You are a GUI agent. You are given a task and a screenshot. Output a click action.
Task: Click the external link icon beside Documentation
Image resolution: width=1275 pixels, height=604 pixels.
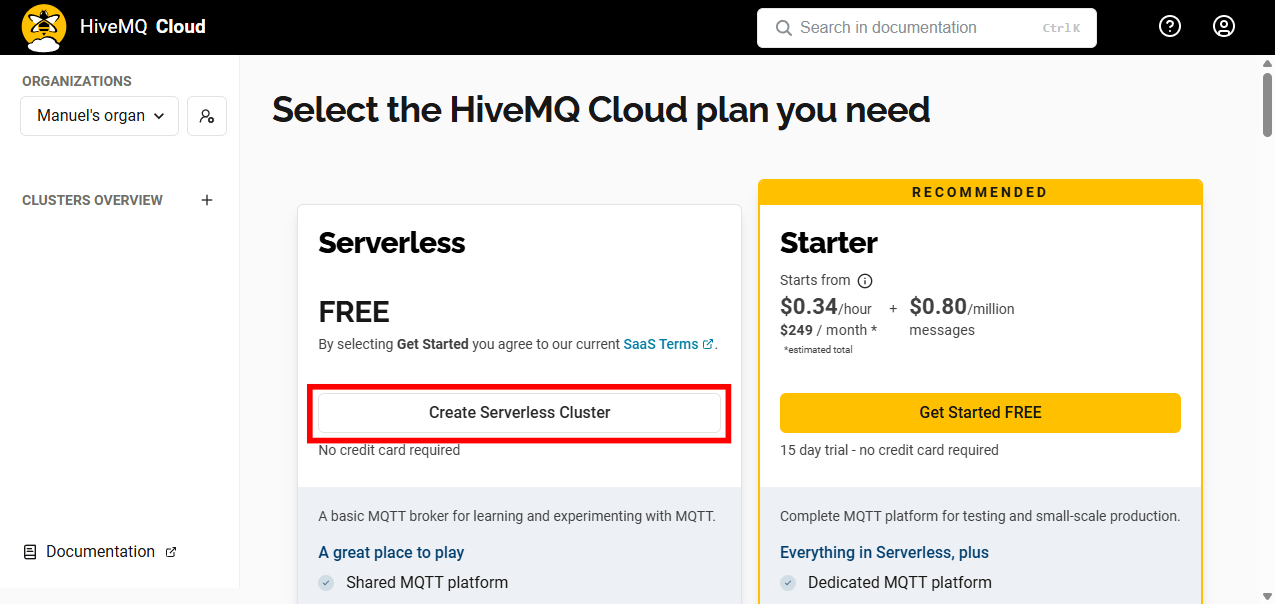[171, 551]
